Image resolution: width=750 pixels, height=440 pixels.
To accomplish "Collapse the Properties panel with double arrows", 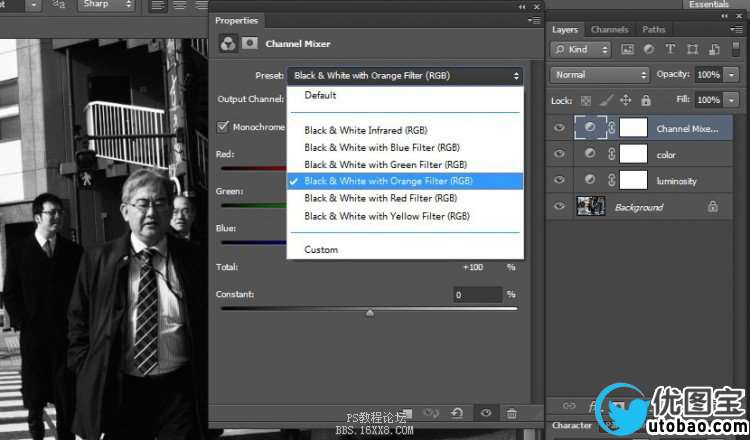I will click(x=522, y=7).
